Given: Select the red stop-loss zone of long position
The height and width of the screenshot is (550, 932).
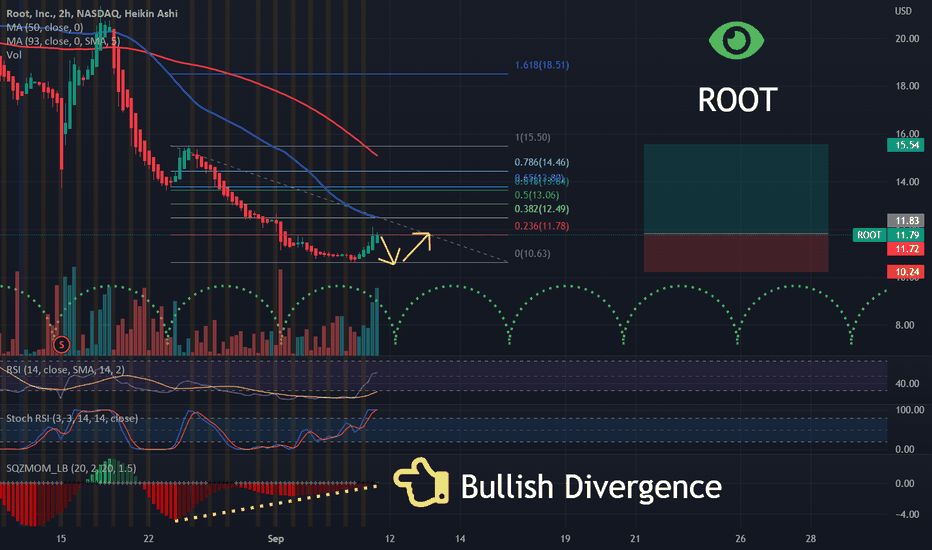Looking at the screenshot, I should tap(736, 253).
